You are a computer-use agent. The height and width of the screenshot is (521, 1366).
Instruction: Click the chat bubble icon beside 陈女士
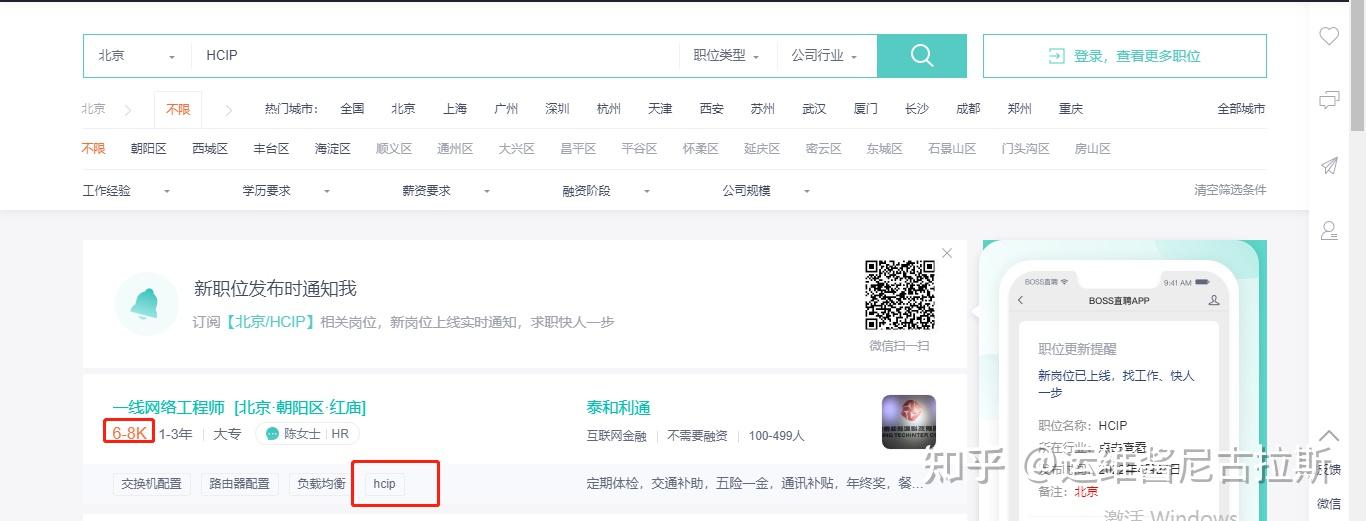click(272, 434)
